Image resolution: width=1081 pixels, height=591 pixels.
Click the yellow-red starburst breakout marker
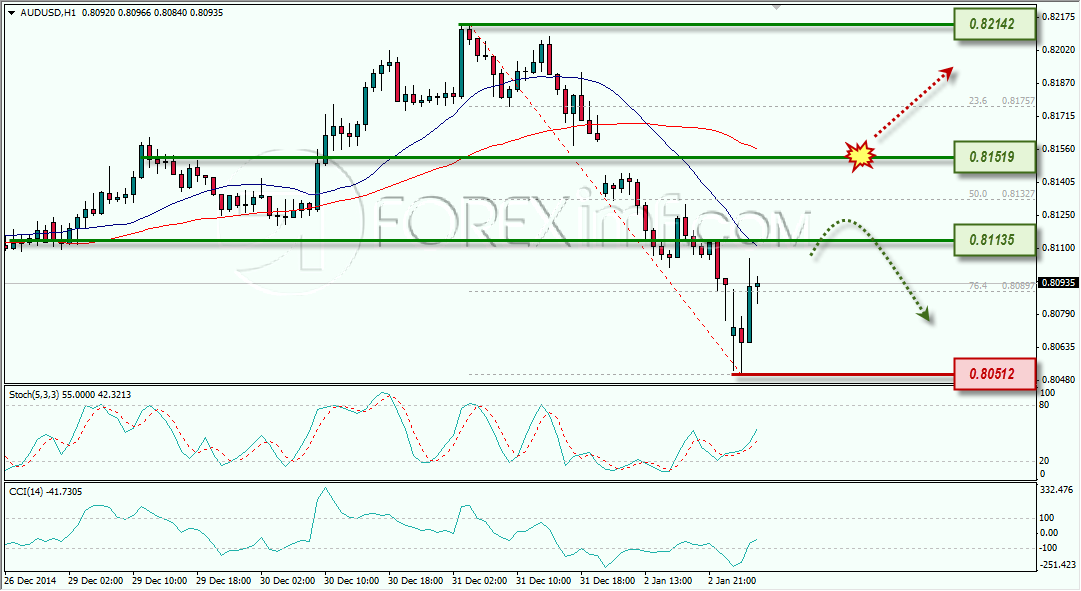[860, 157]
